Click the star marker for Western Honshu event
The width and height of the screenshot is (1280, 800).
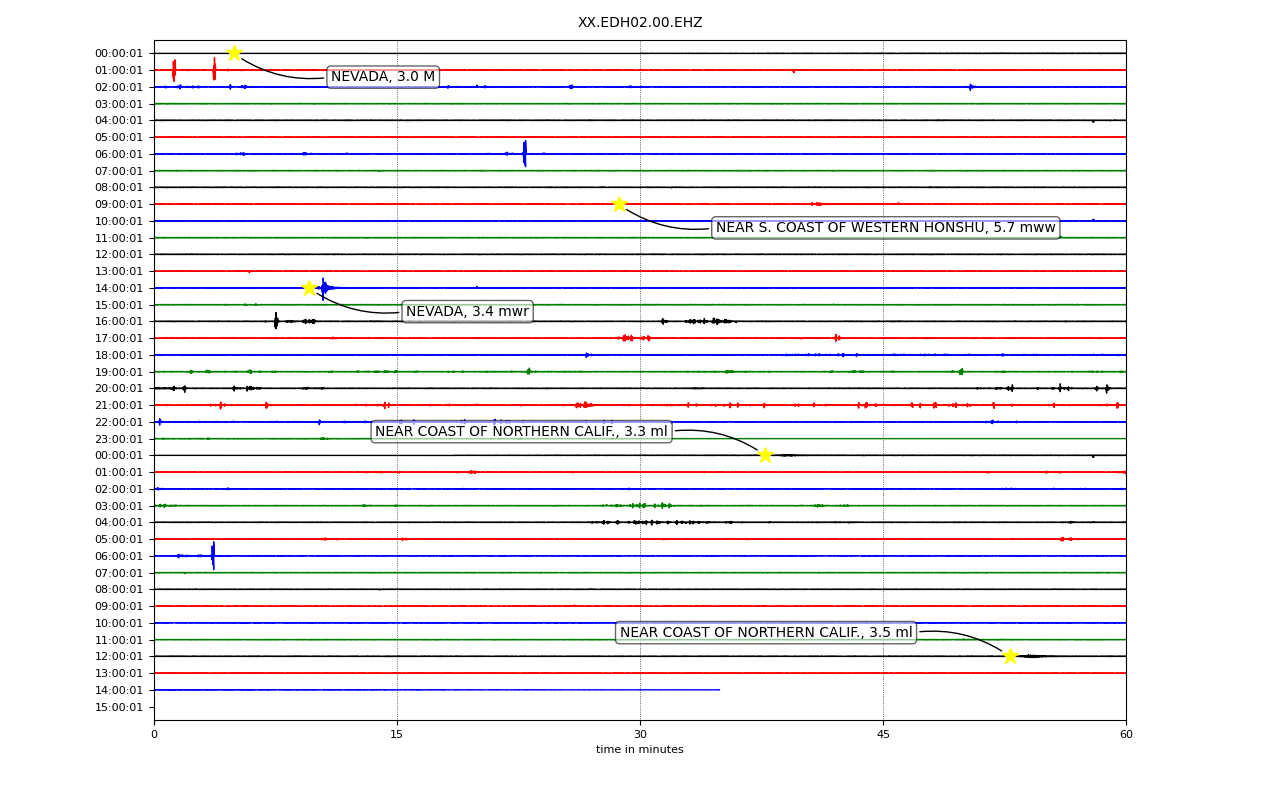tap(619, 204)
